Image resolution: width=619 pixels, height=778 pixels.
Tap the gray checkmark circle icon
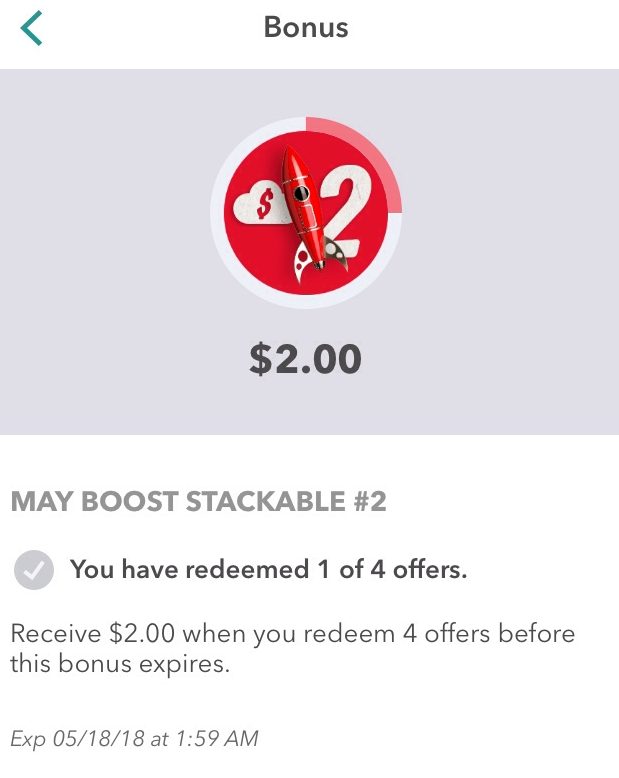pos(33,571)
